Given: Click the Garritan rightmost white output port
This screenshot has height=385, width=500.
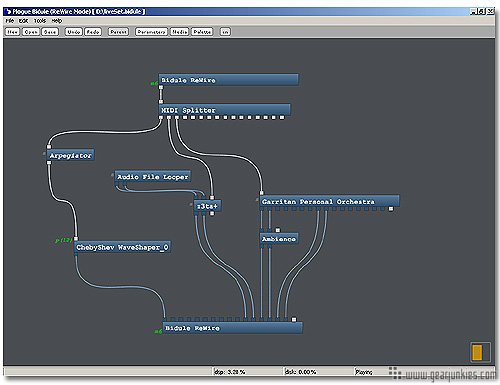Looking at the screenshot, I should (391, 209).
